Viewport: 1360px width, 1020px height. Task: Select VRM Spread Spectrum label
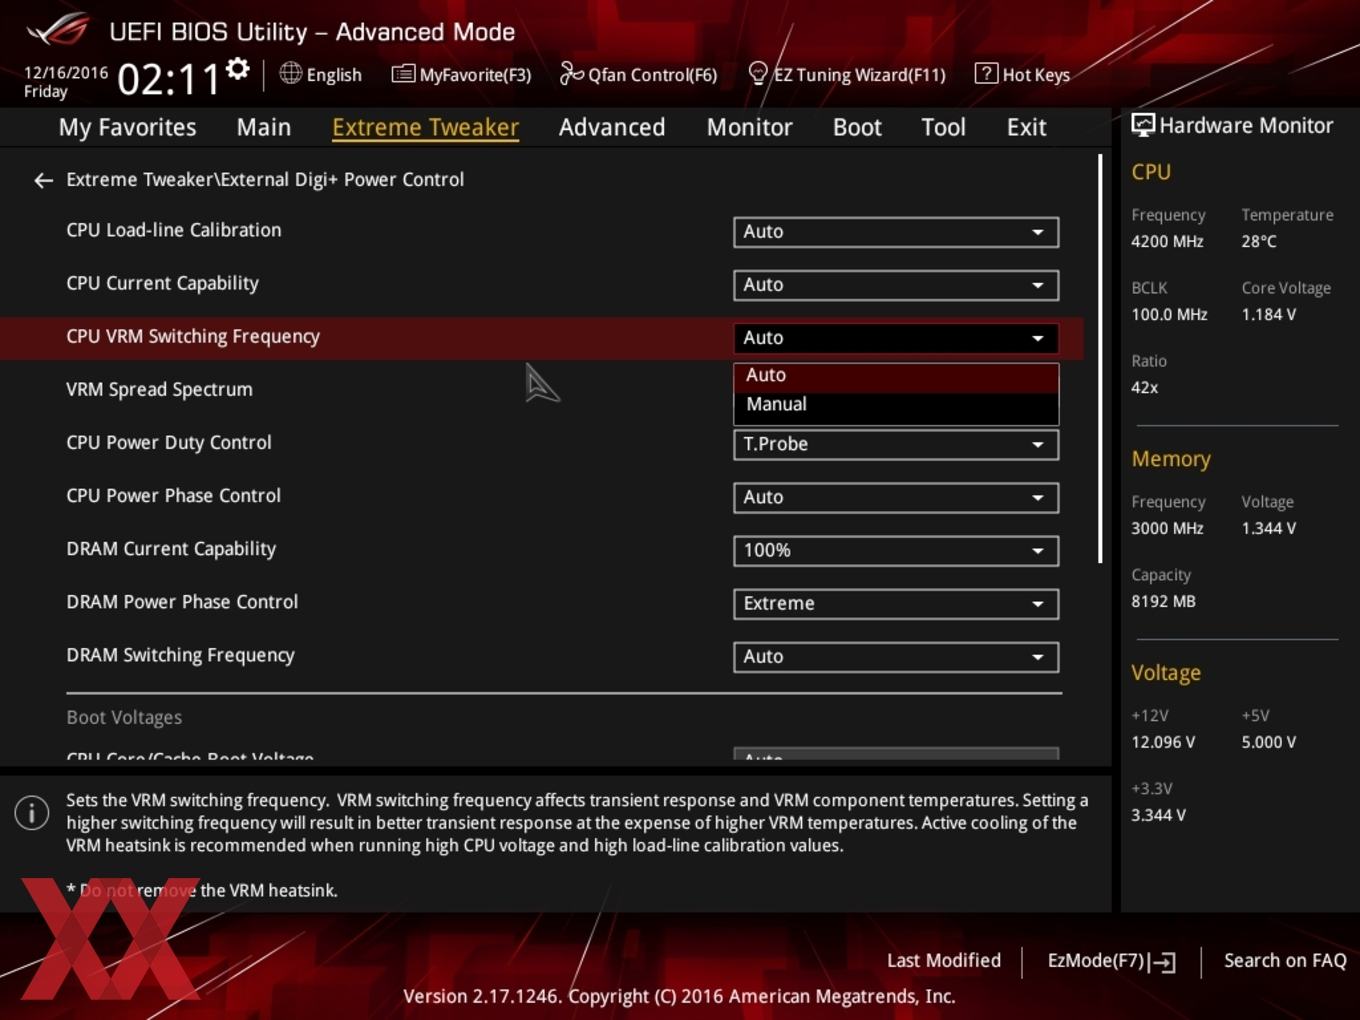159,389
